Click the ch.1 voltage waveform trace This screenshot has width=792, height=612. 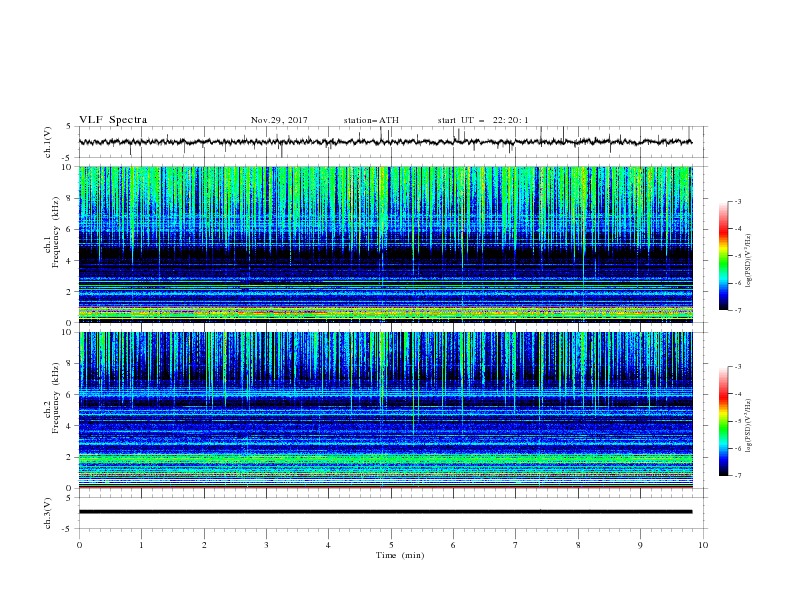pos(385,142)
